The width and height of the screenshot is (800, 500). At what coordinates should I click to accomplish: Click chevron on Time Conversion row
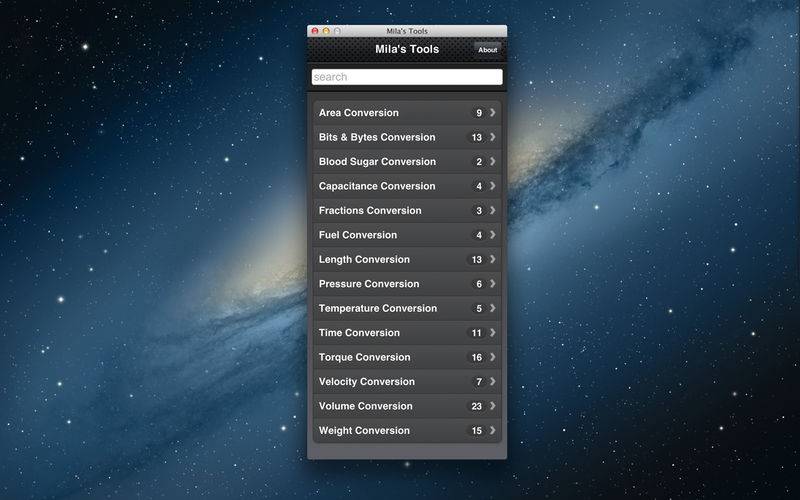493,333
